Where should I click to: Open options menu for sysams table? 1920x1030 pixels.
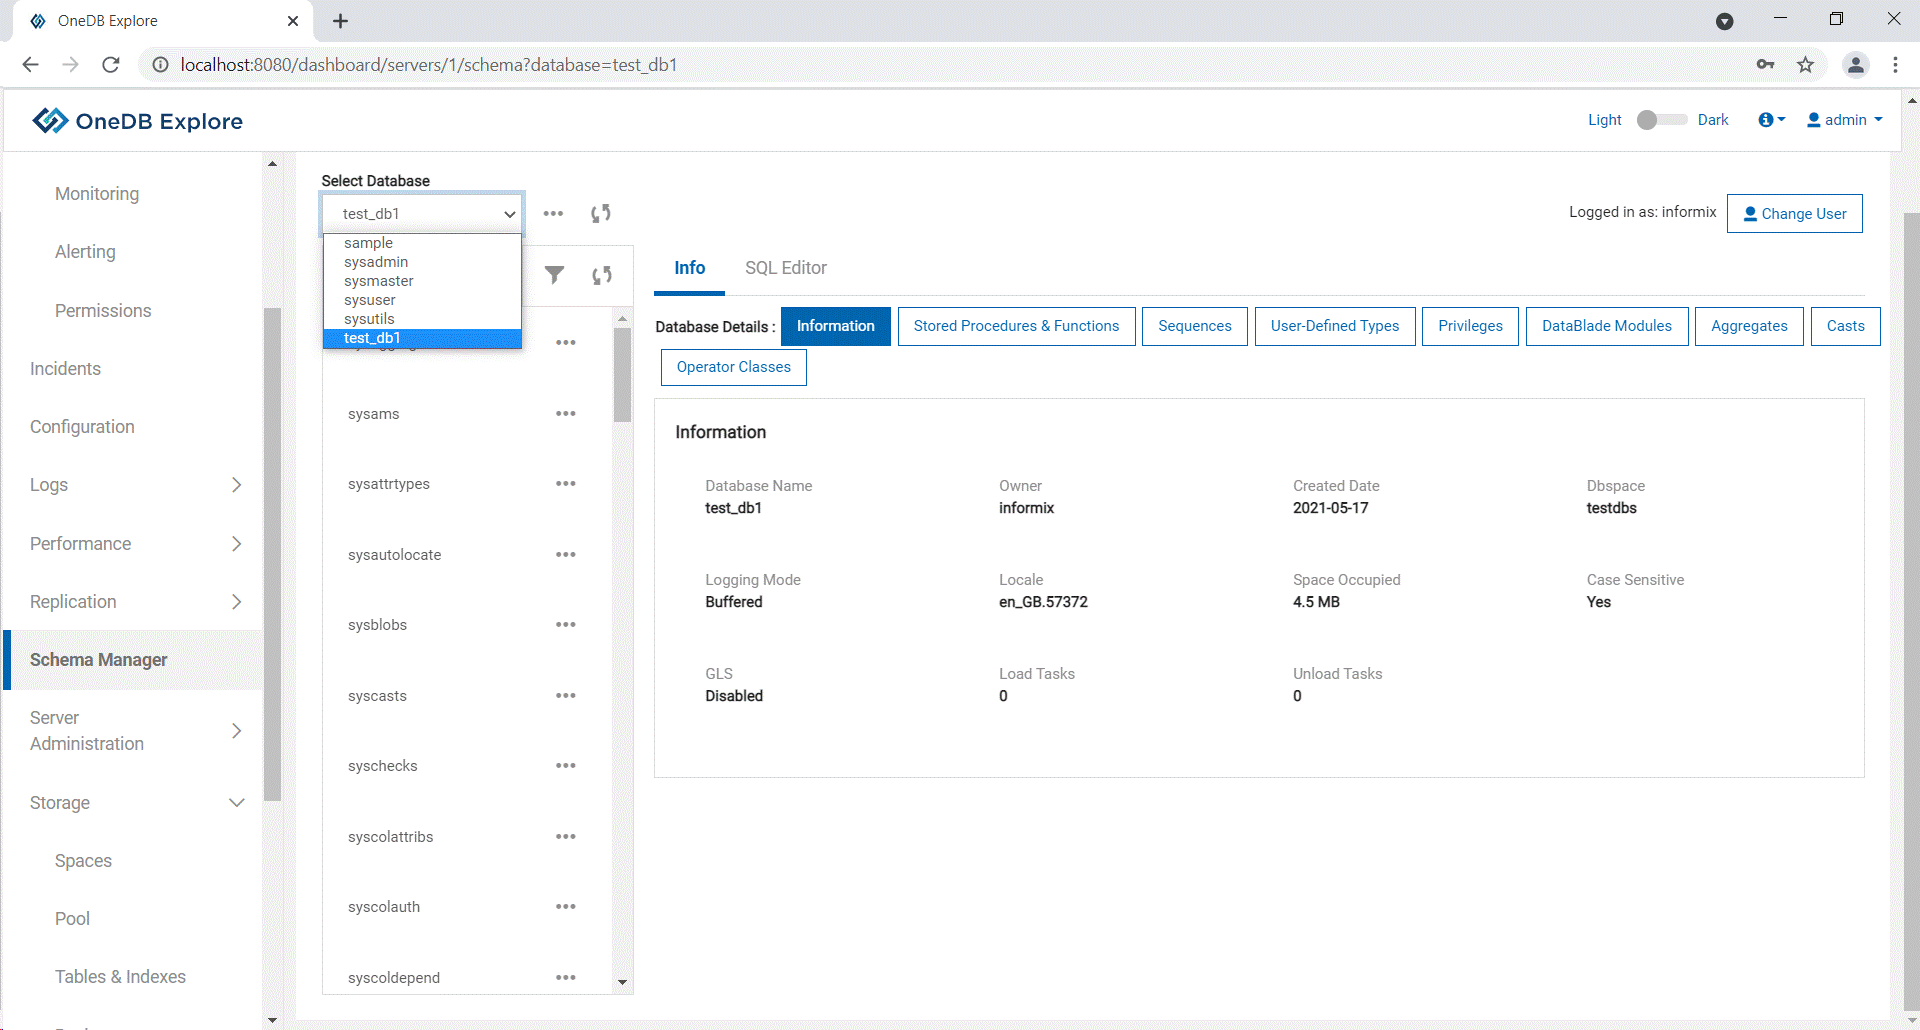pos(565,414)
